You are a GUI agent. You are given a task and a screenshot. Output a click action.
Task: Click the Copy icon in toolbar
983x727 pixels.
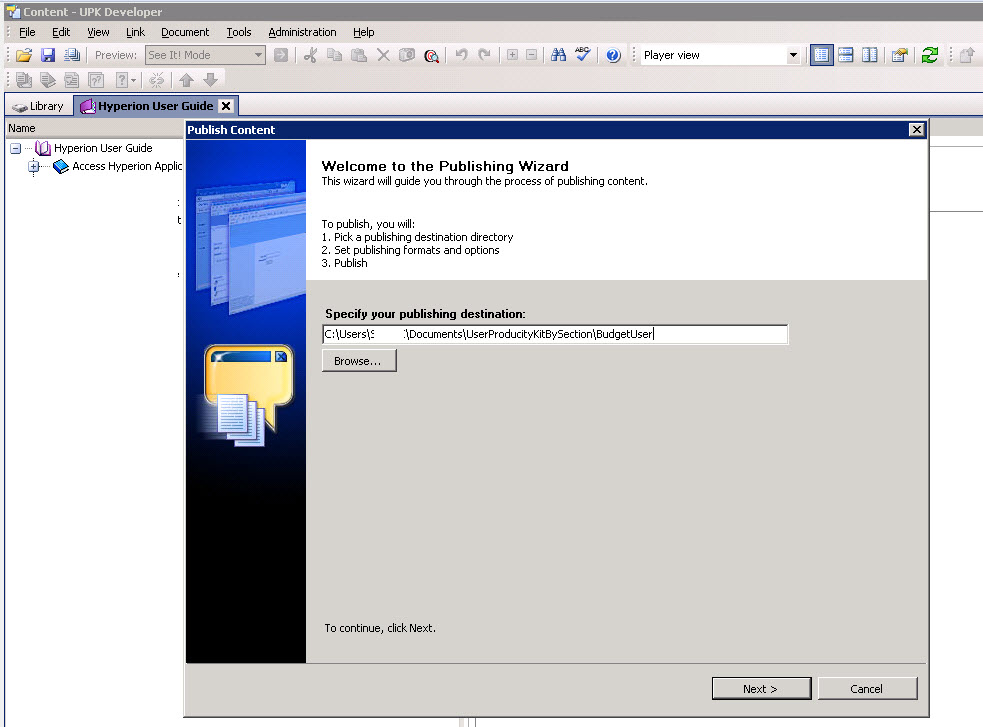(x=335, y=55)
